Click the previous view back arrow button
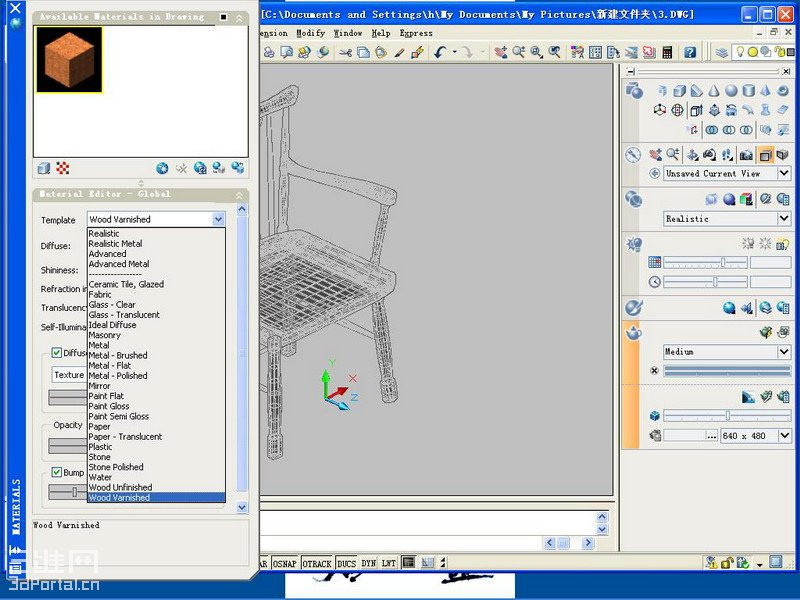Image resolution: width=800 pixels, height=600 pixels. 655,173
